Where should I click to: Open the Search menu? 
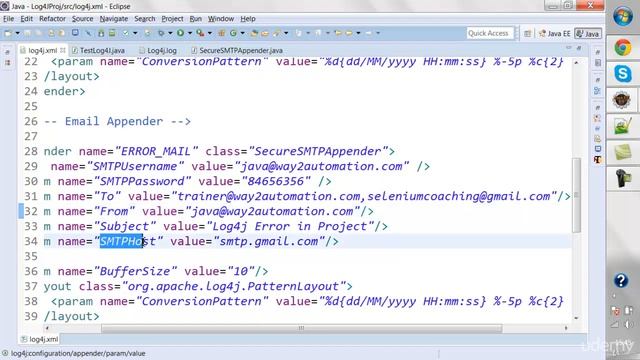coord(145,19)
